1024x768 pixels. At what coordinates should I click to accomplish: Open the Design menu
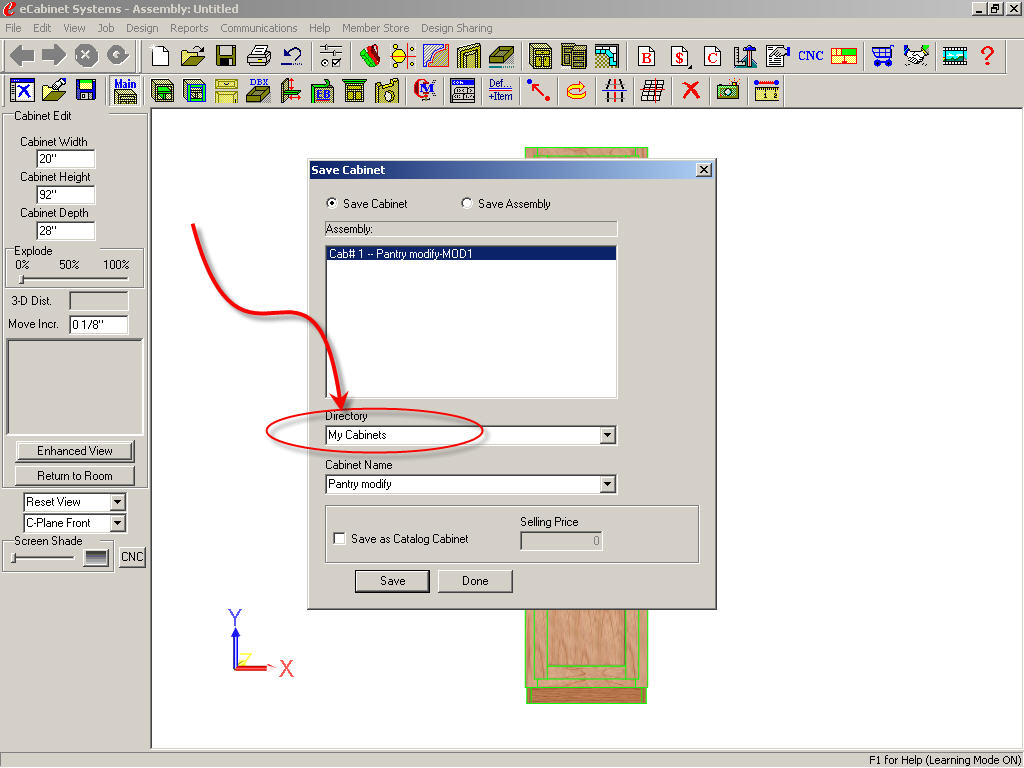pyautogui.click(x=142, y=28)
